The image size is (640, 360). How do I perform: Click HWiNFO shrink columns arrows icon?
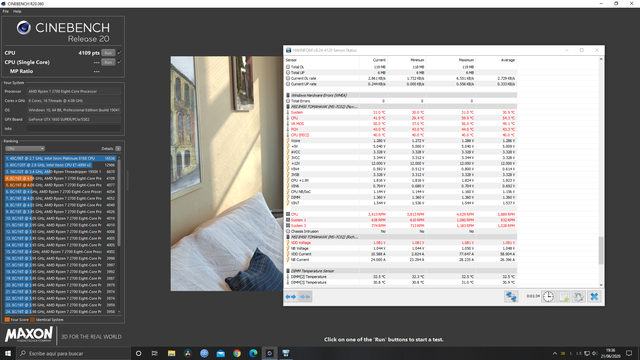(305, 297)
